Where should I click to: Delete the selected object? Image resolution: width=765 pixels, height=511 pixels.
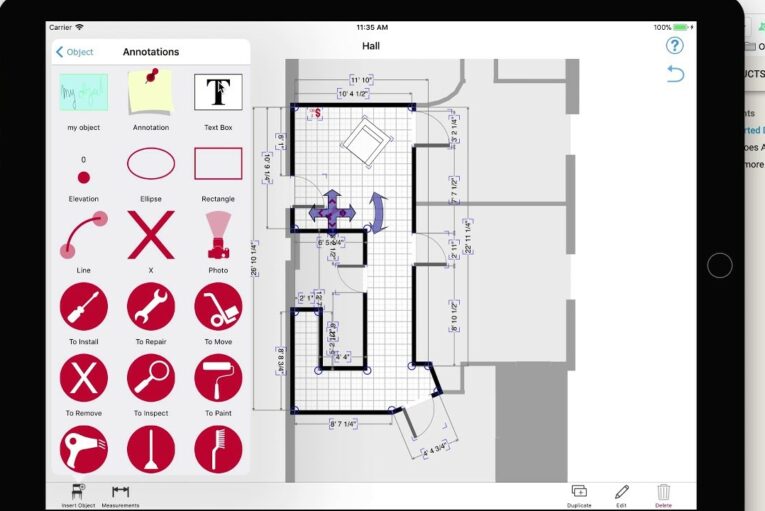[664, 496]
